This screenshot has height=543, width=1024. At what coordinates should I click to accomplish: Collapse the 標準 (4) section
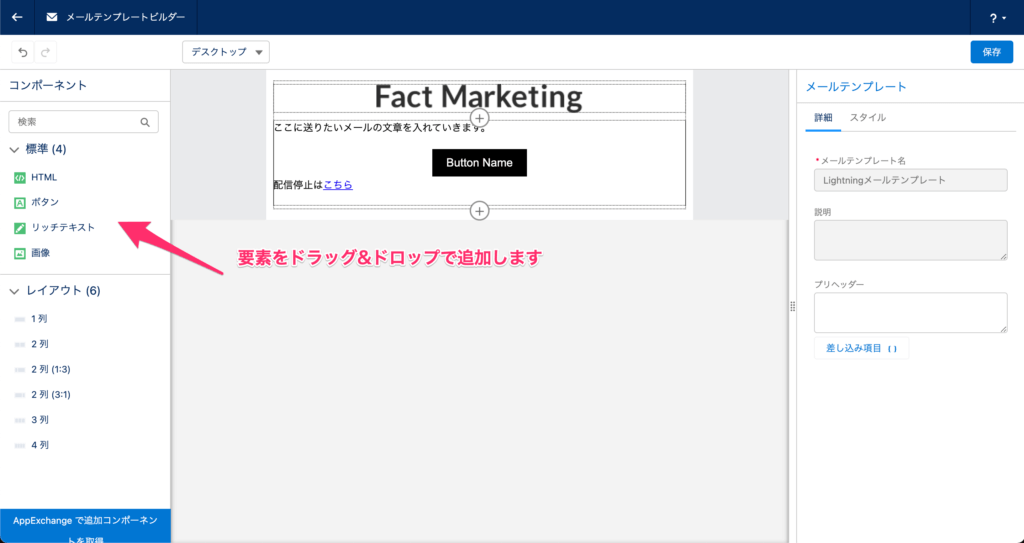[x=14, y=150]
